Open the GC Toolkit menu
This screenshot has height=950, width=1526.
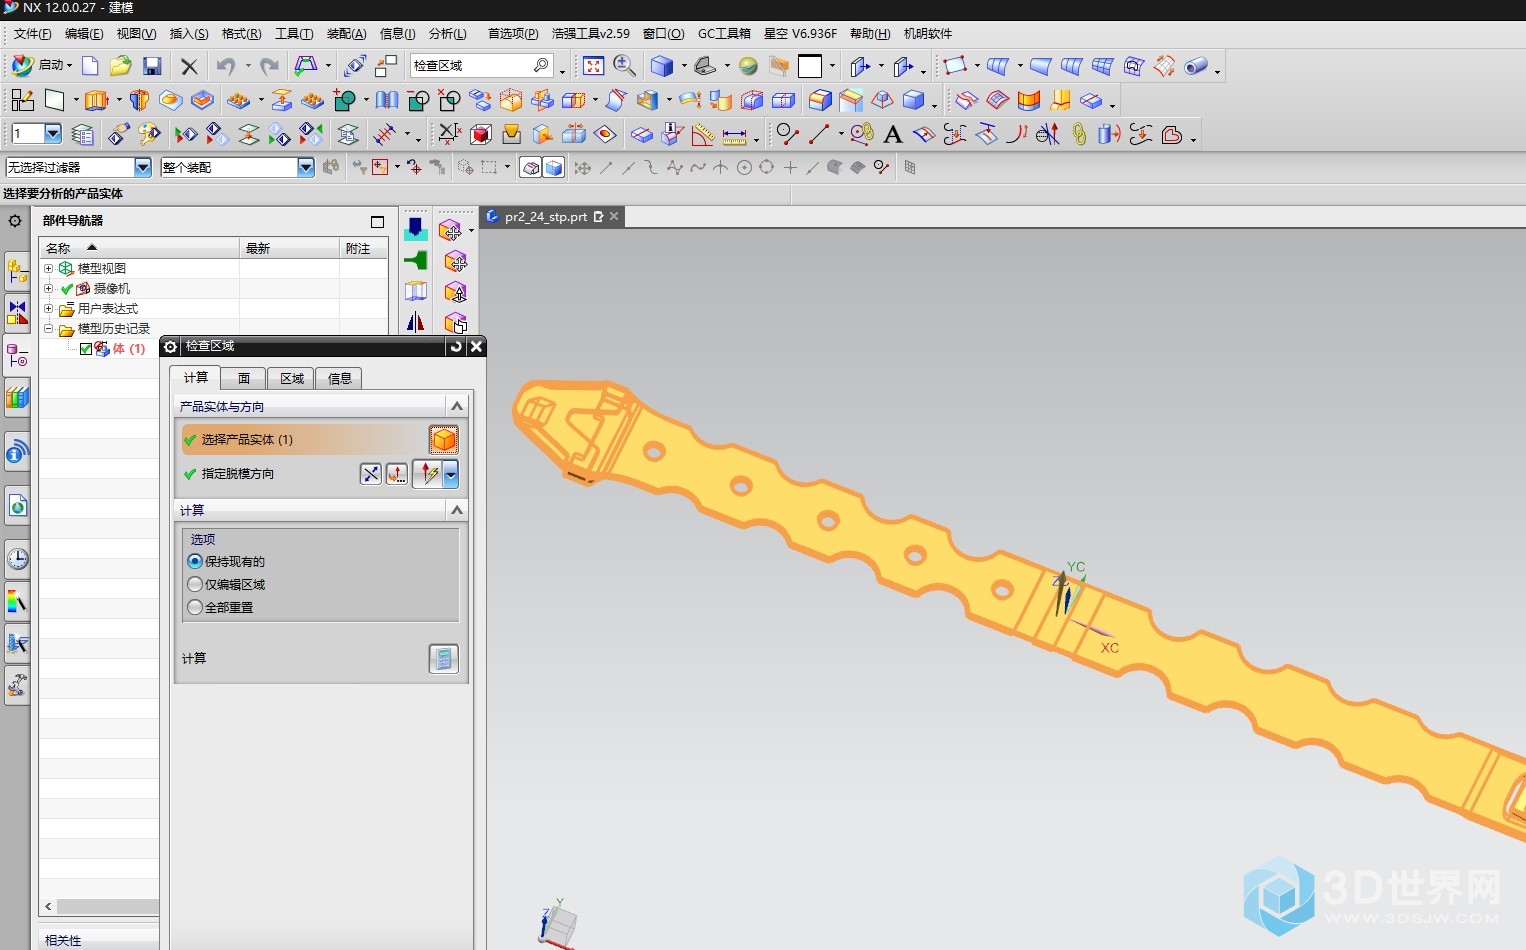[724, 34]
